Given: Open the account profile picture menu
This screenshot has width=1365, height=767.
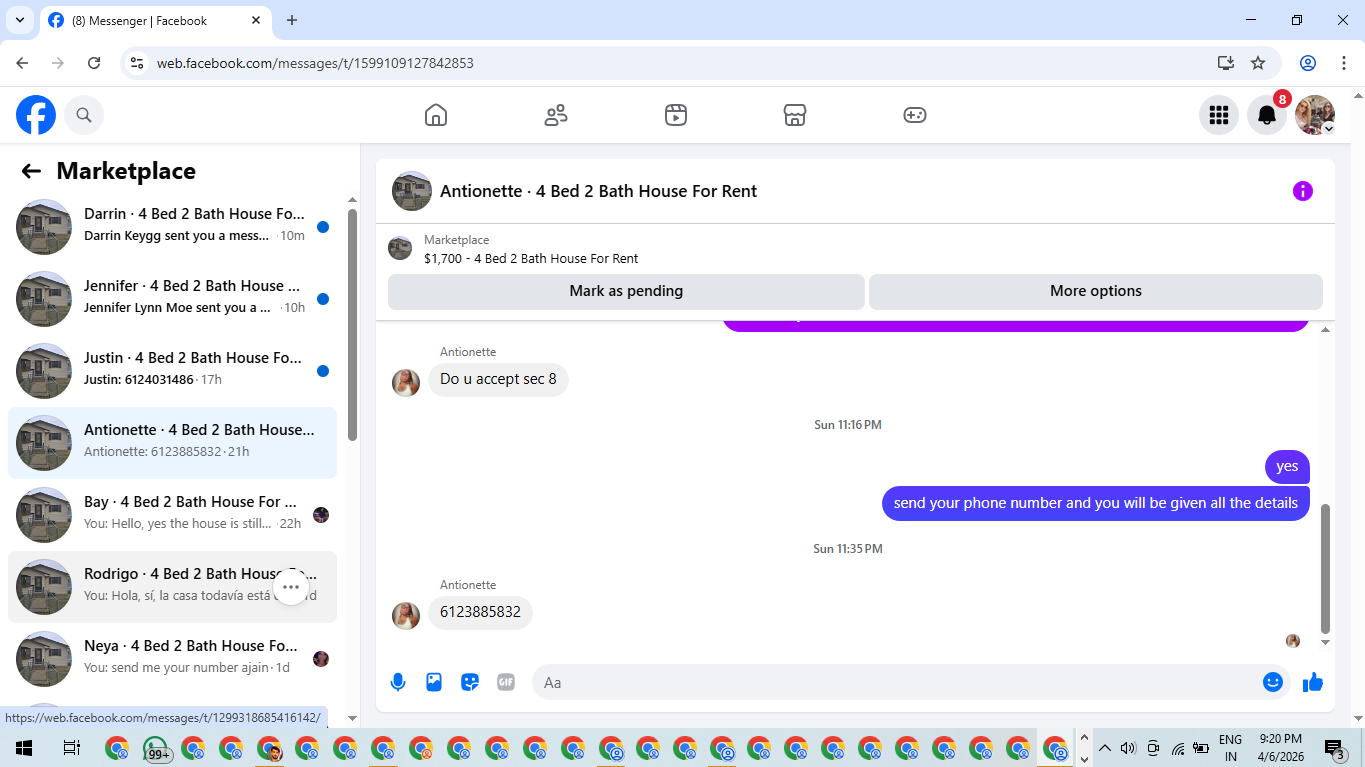Looking at the screenshot, I should (1315, 115).
